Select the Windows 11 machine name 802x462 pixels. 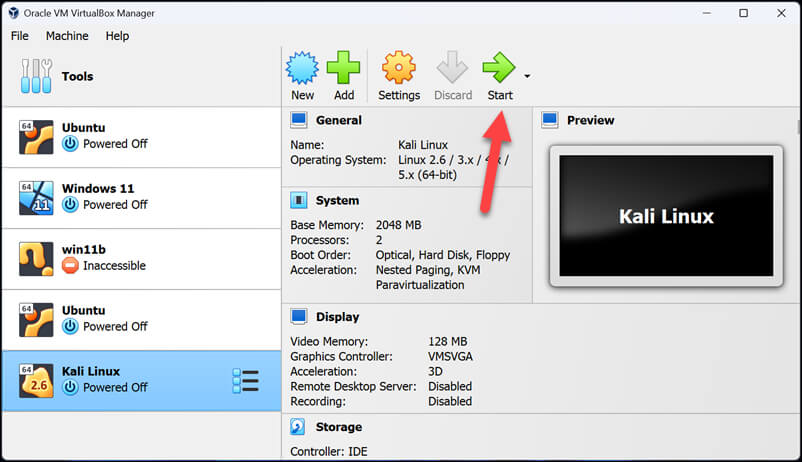[x=98, y=188]
